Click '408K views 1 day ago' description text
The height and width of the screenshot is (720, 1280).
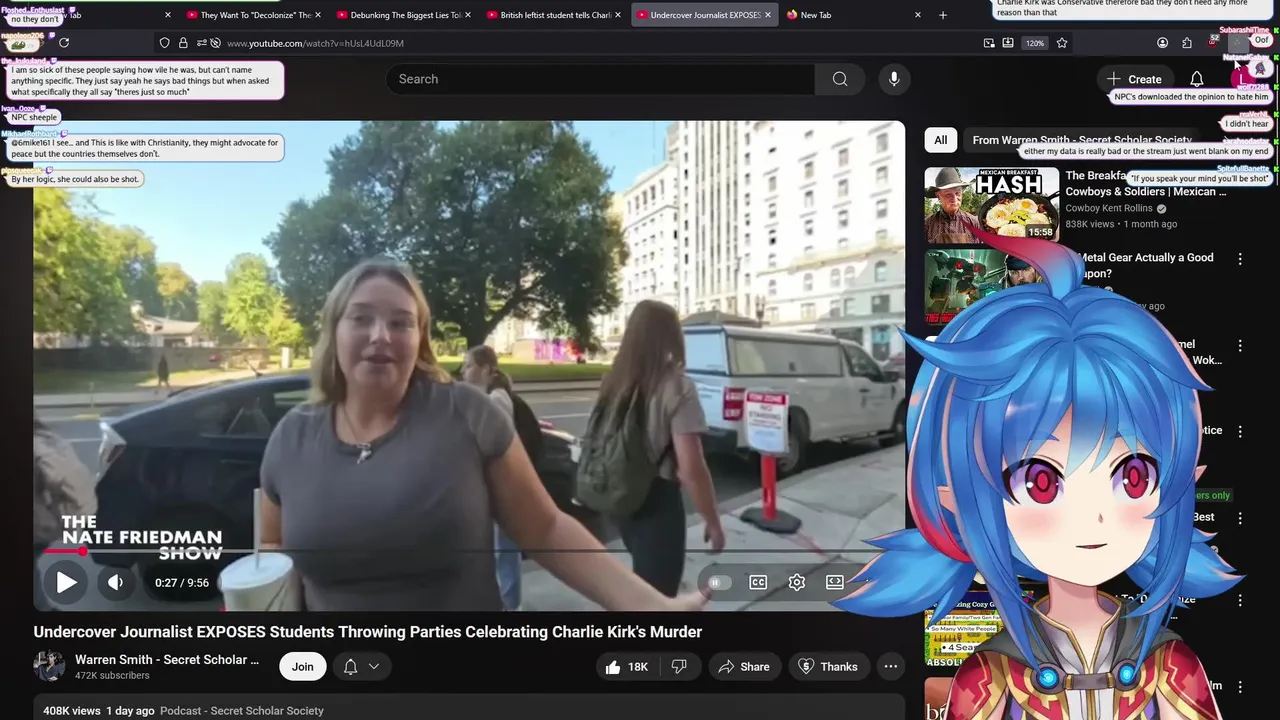point(99,711)
